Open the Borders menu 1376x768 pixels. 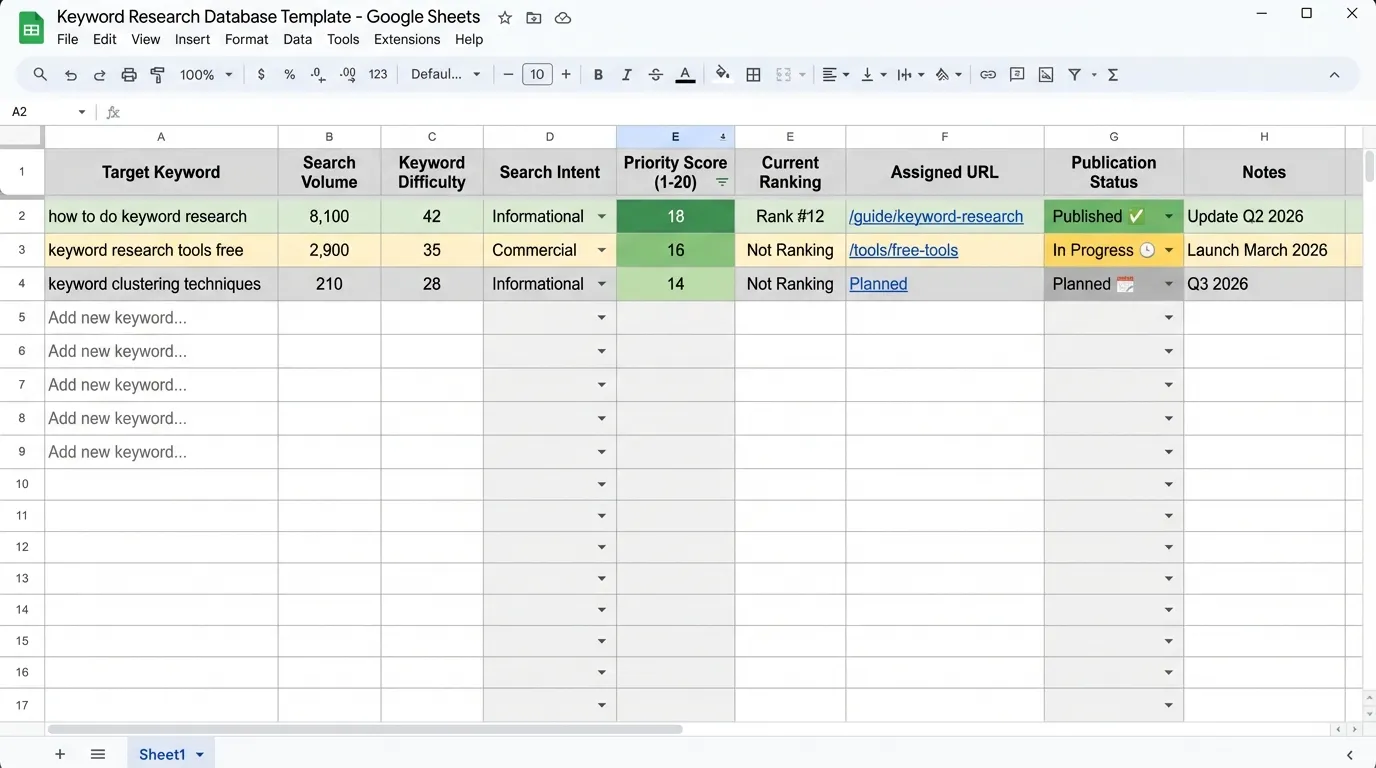pos(753,74)
